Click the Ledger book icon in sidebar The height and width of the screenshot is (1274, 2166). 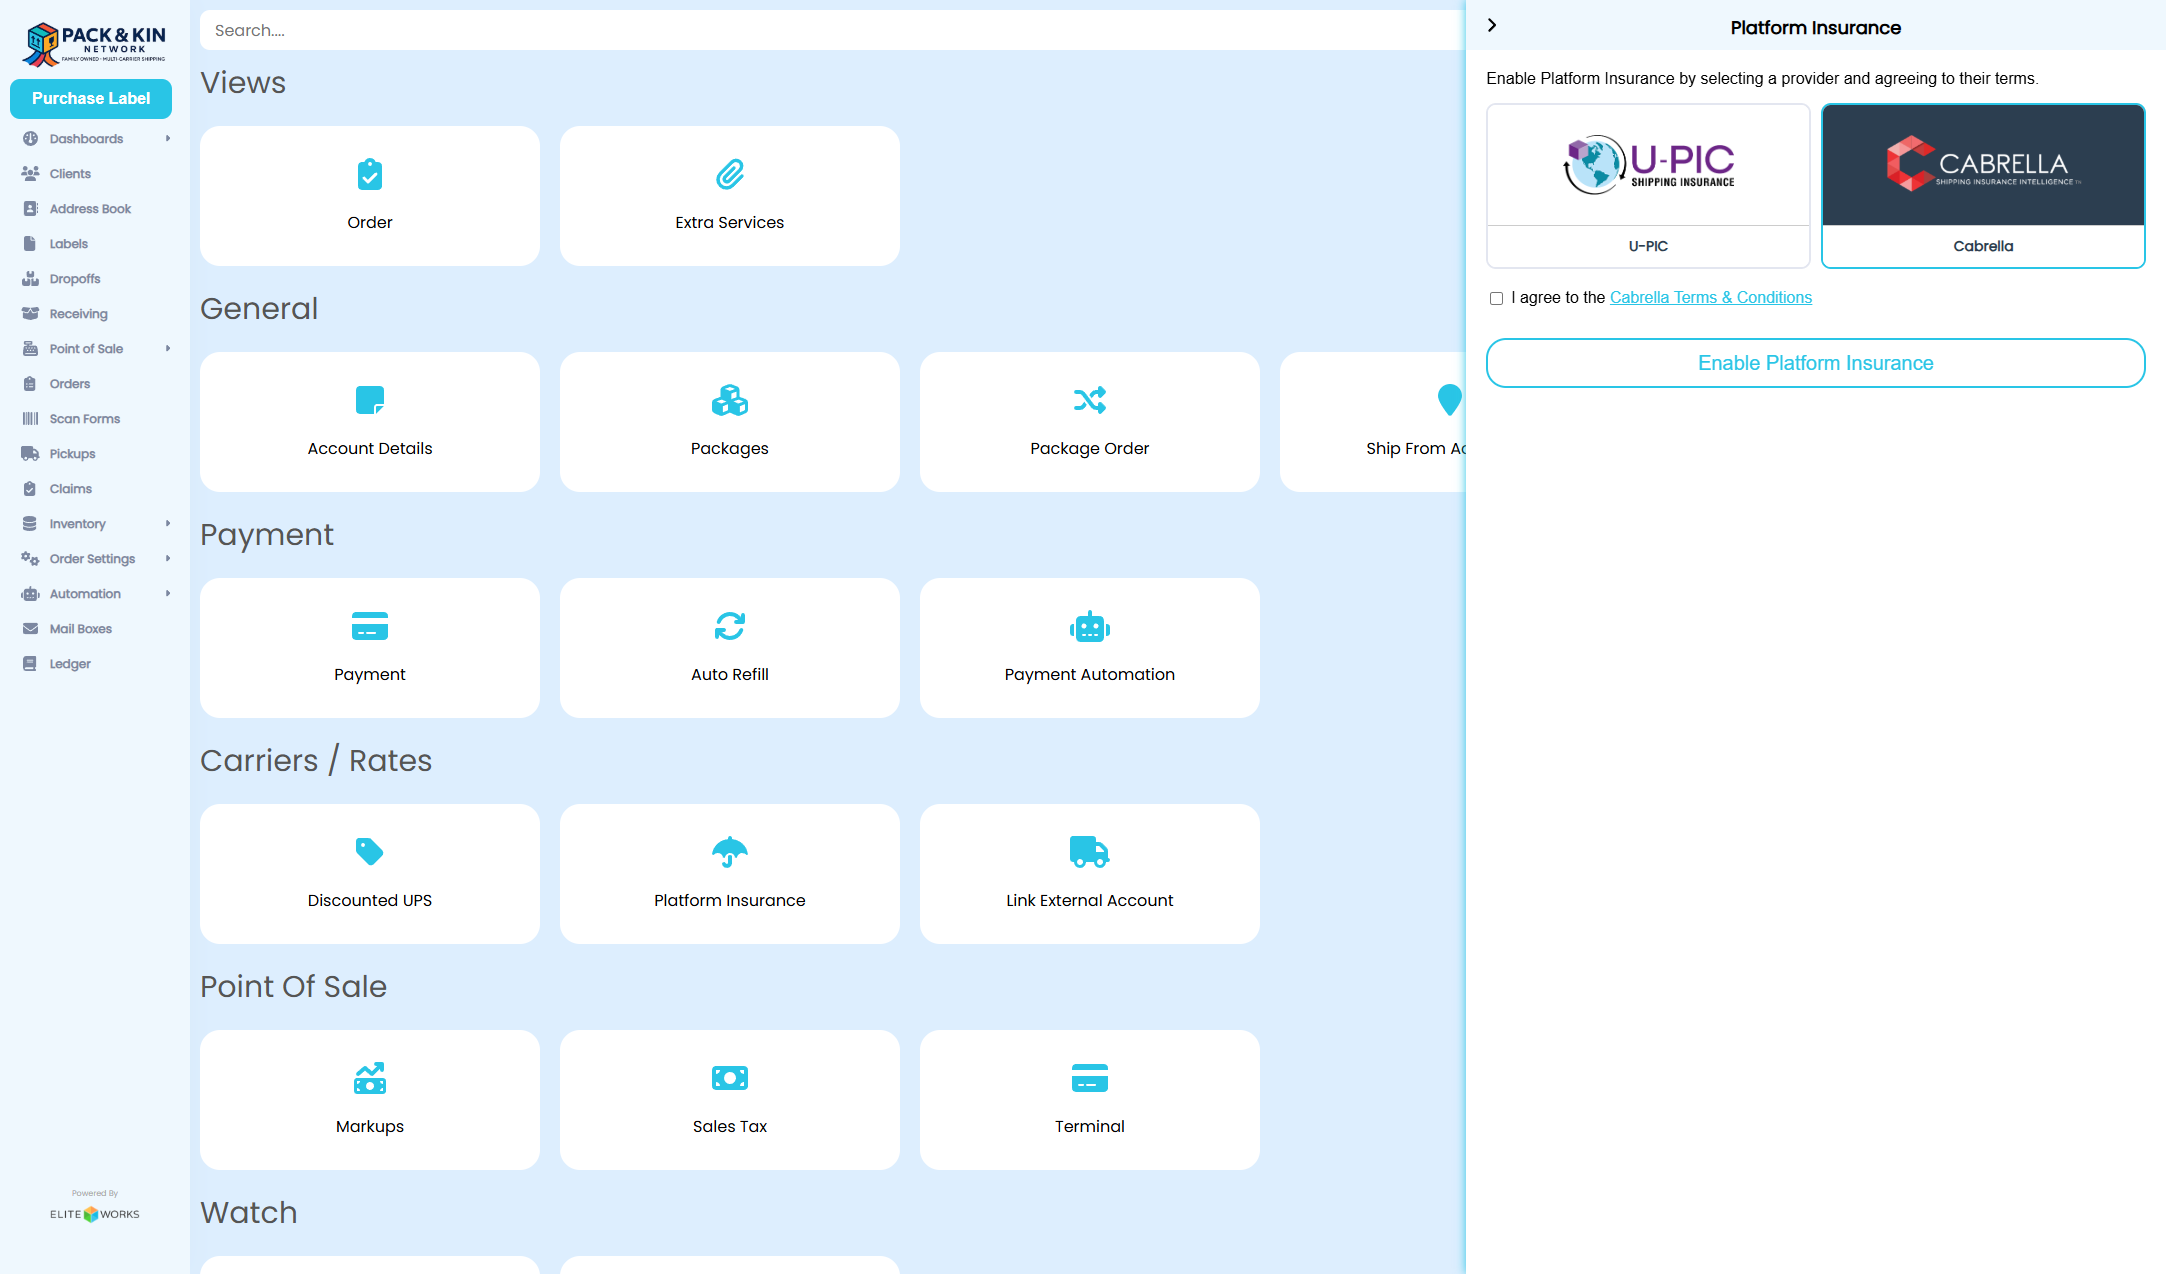tap(30, 663)
